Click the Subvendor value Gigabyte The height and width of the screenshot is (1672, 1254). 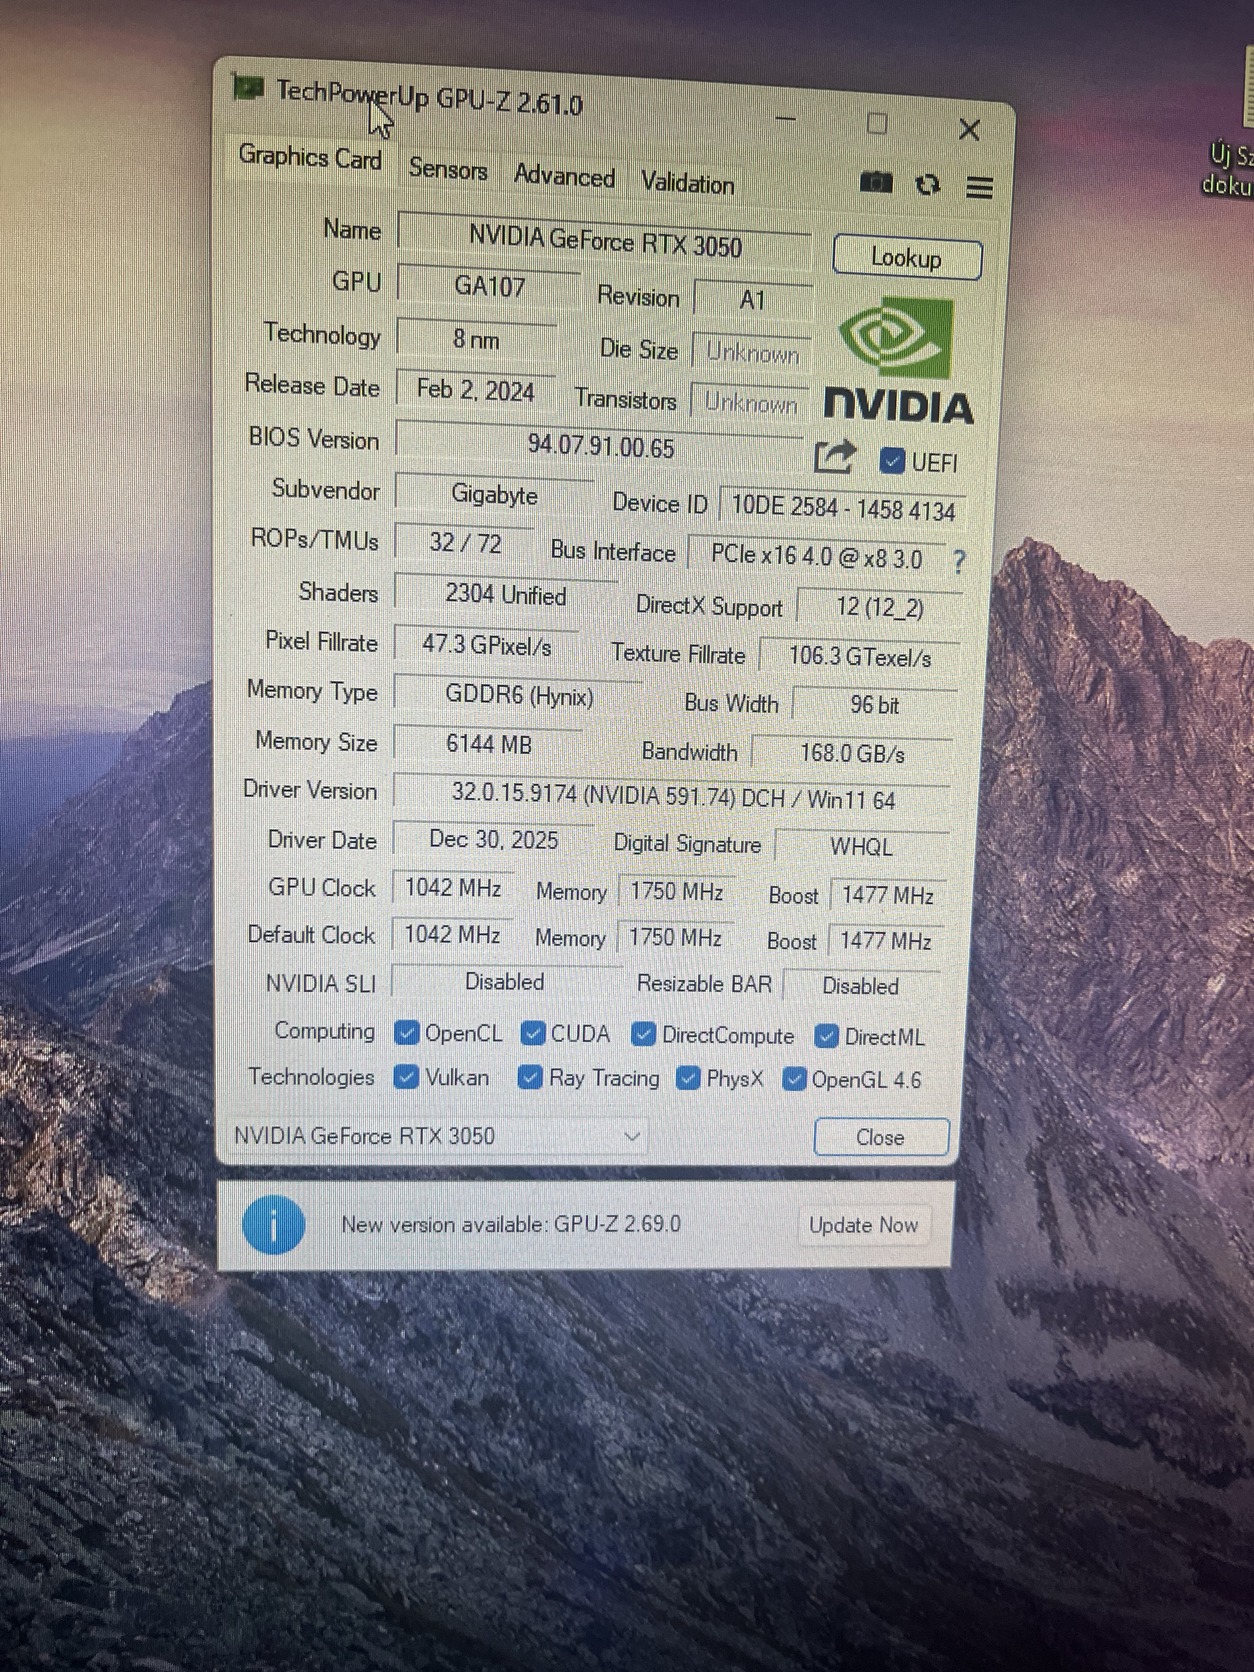click(494, 495)
